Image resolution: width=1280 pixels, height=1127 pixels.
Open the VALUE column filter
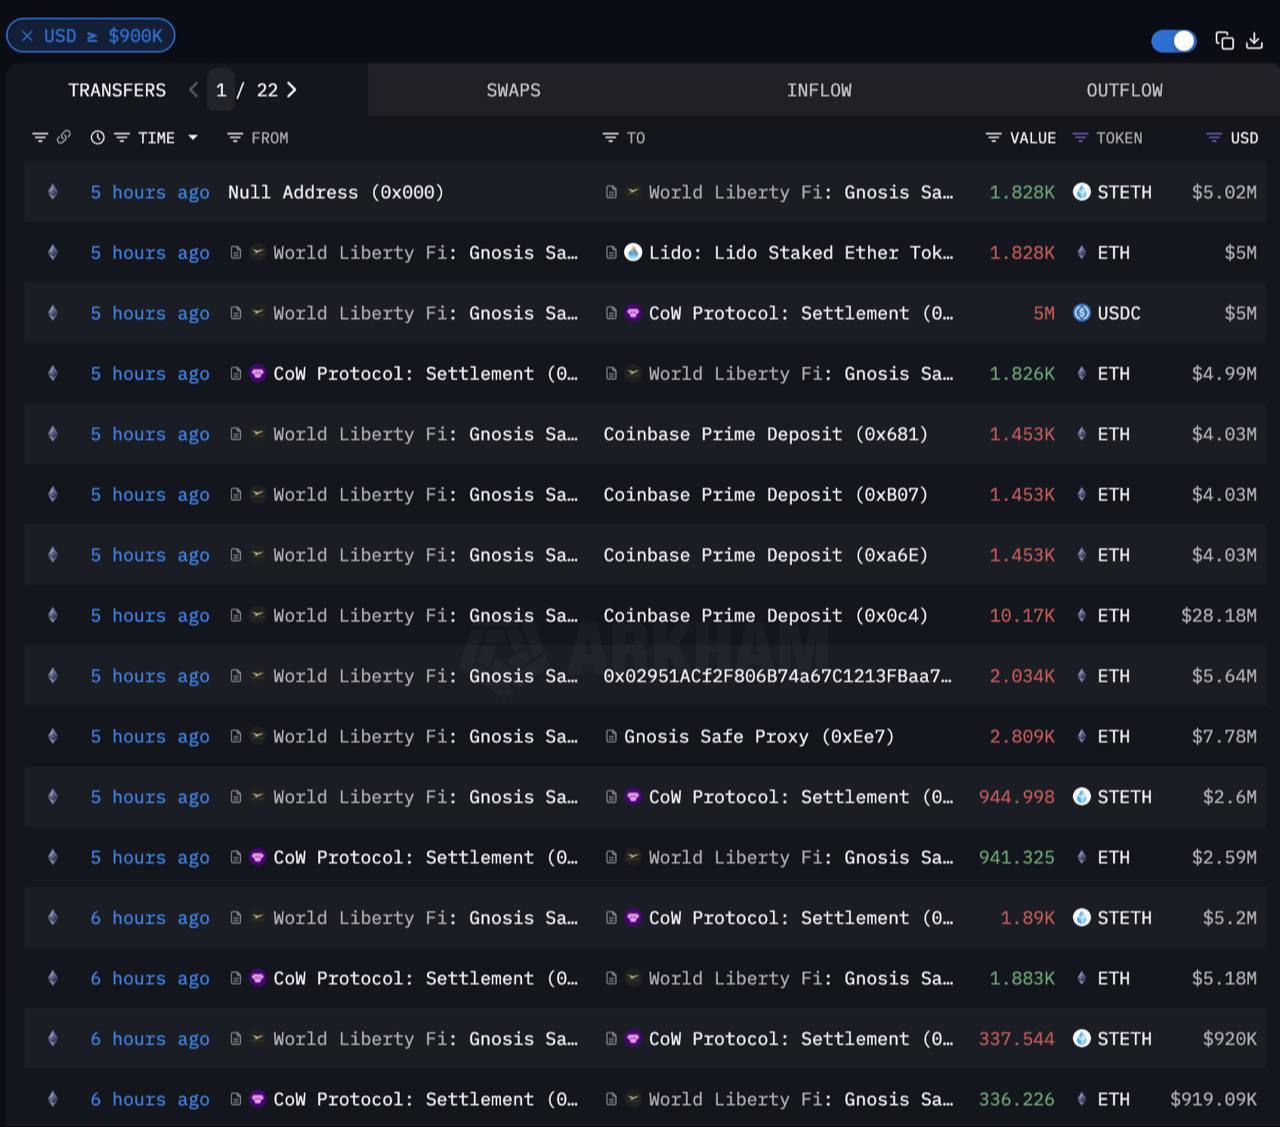(x=993, y=137)
